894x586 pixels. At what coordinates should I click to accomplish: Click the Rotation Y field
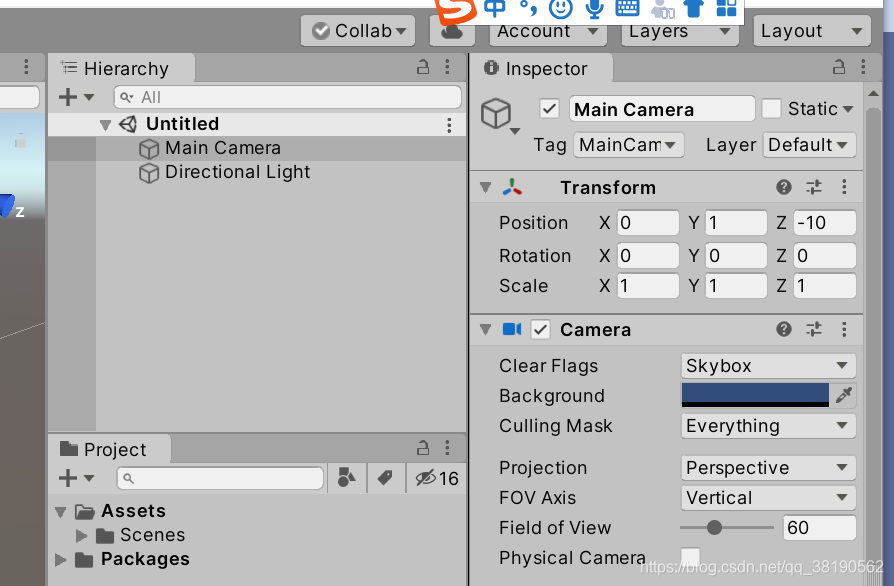tap(736, 255)
